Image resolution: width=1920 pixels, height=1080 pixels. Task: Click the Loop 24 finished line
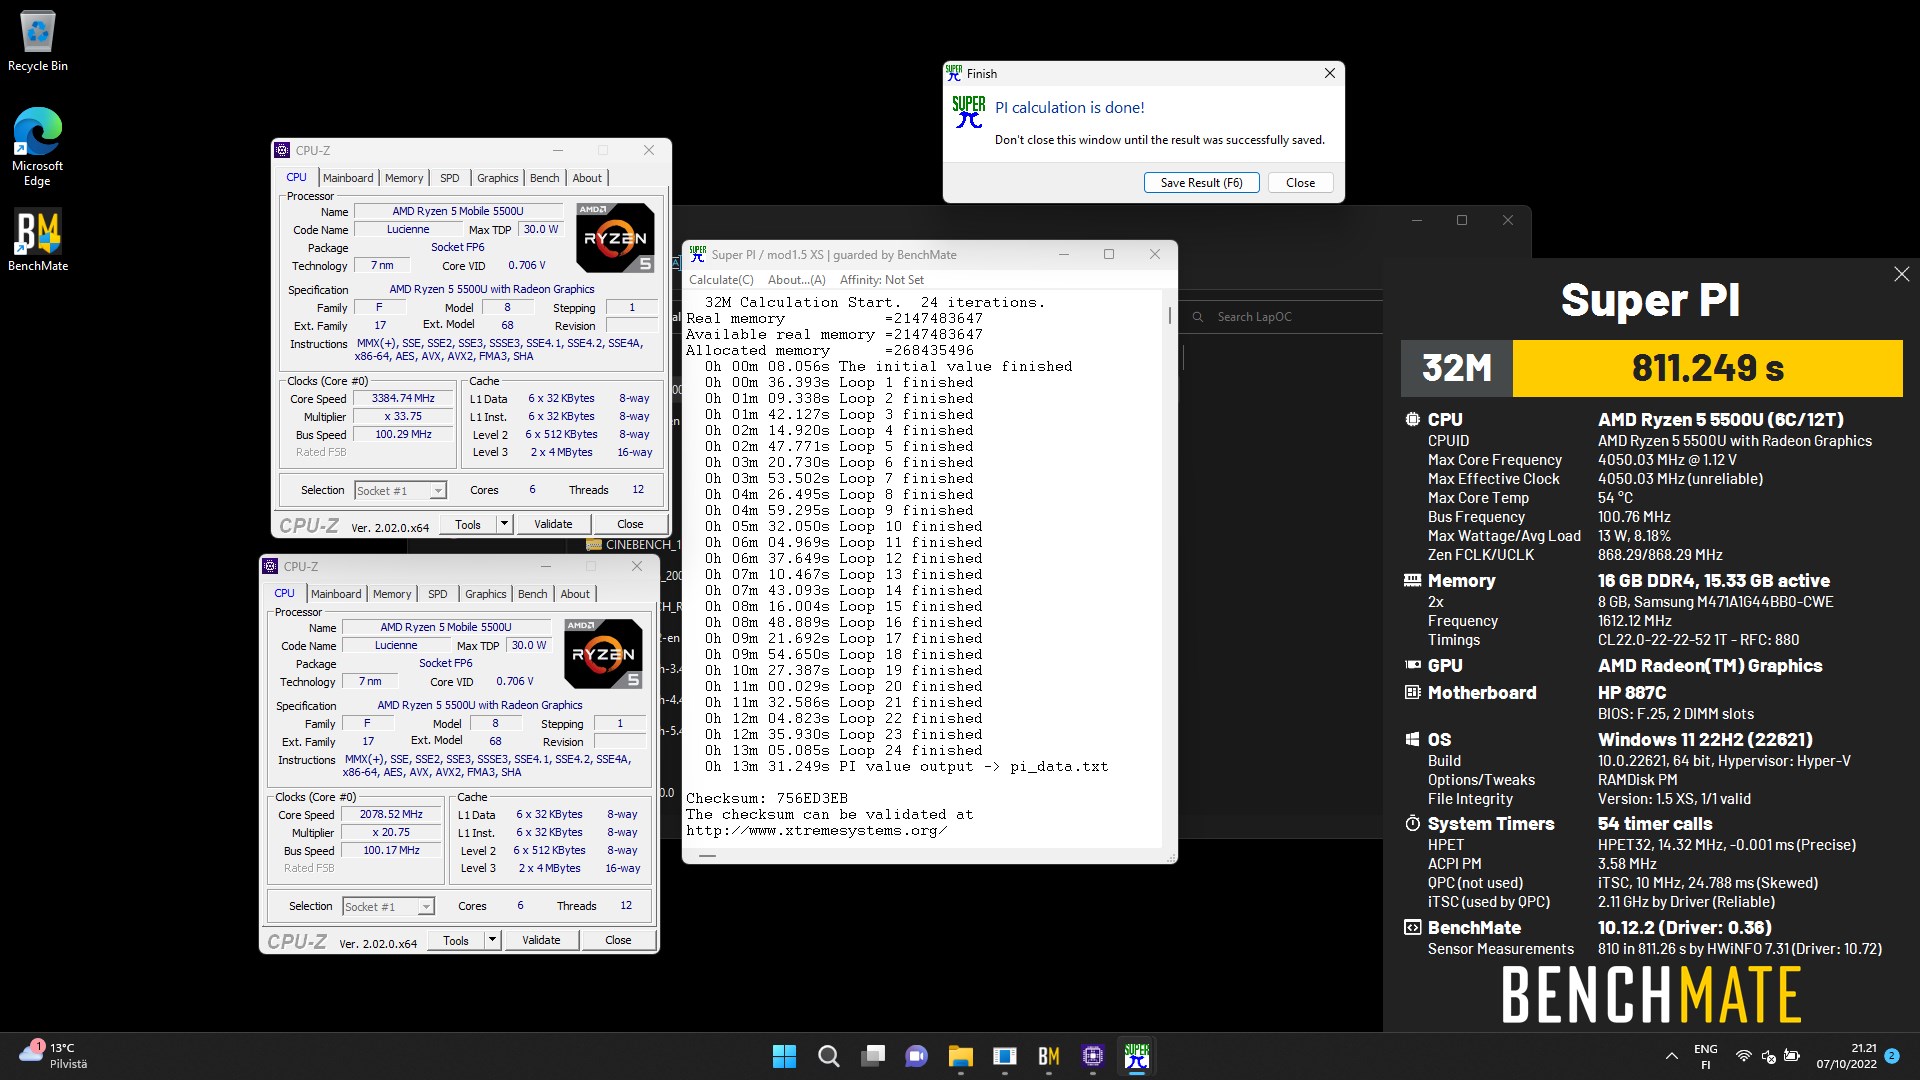[843, 751]
